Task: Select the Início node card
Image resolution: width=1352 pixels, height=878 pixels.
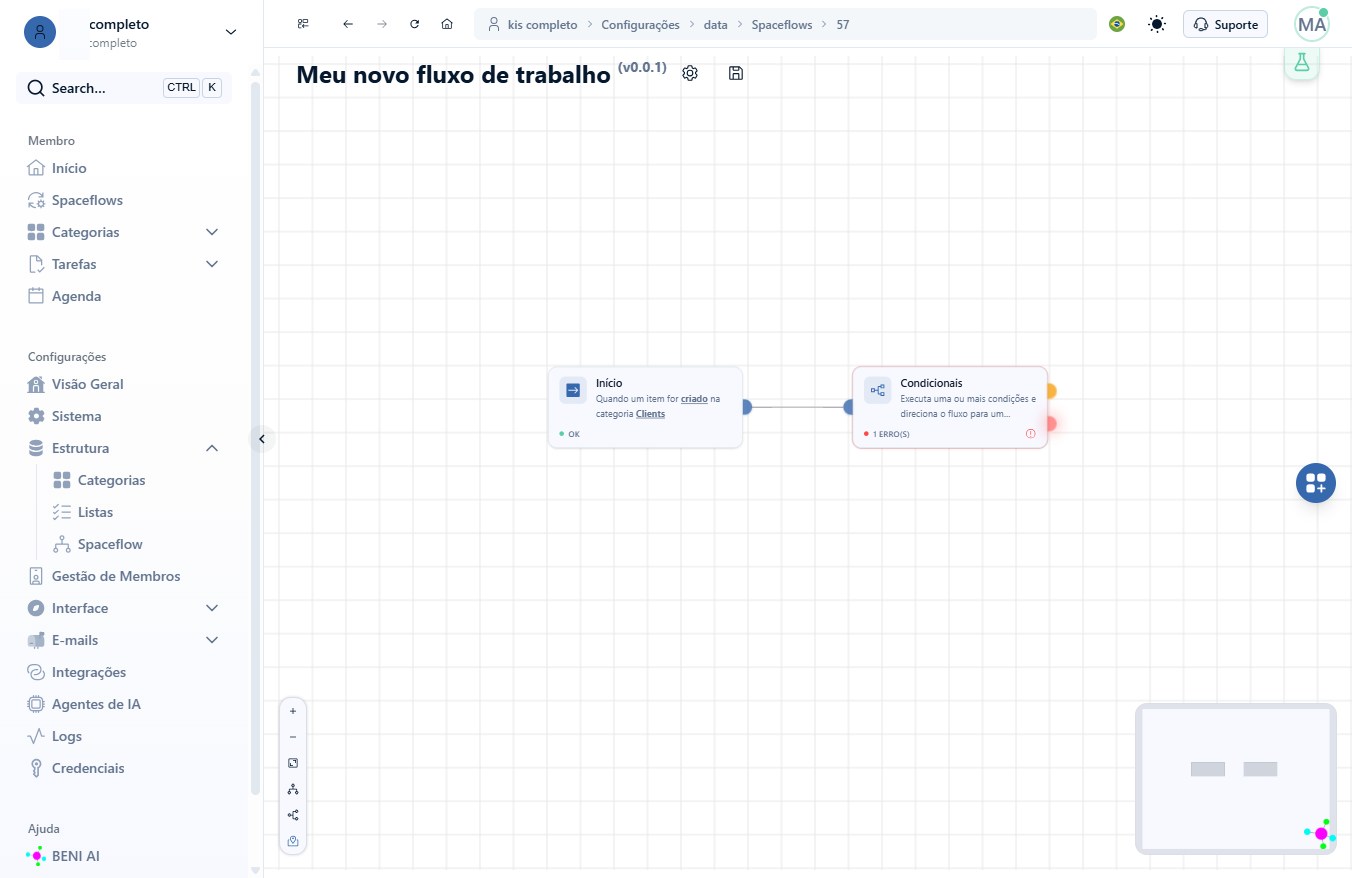Action: pyautogui.click(x=645, y=407)
